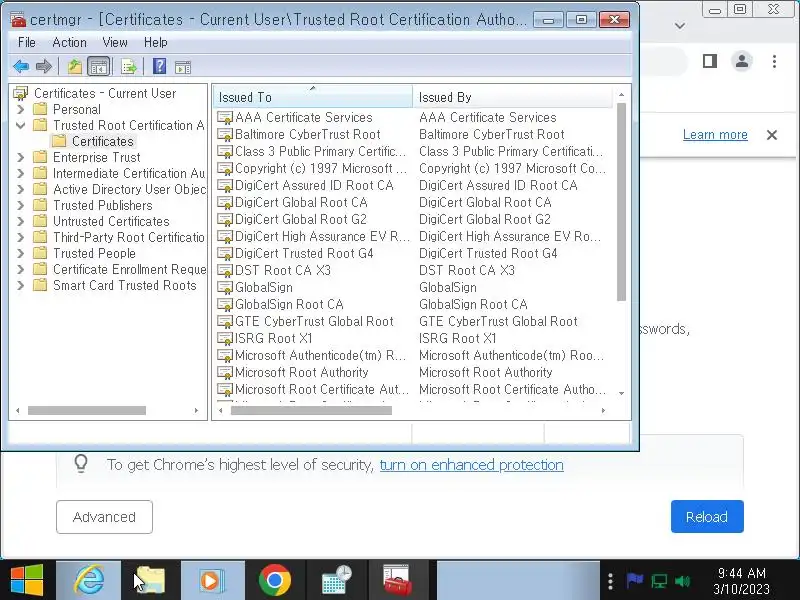Sort by the Issued By column header
800x600 pixels.
512,97
